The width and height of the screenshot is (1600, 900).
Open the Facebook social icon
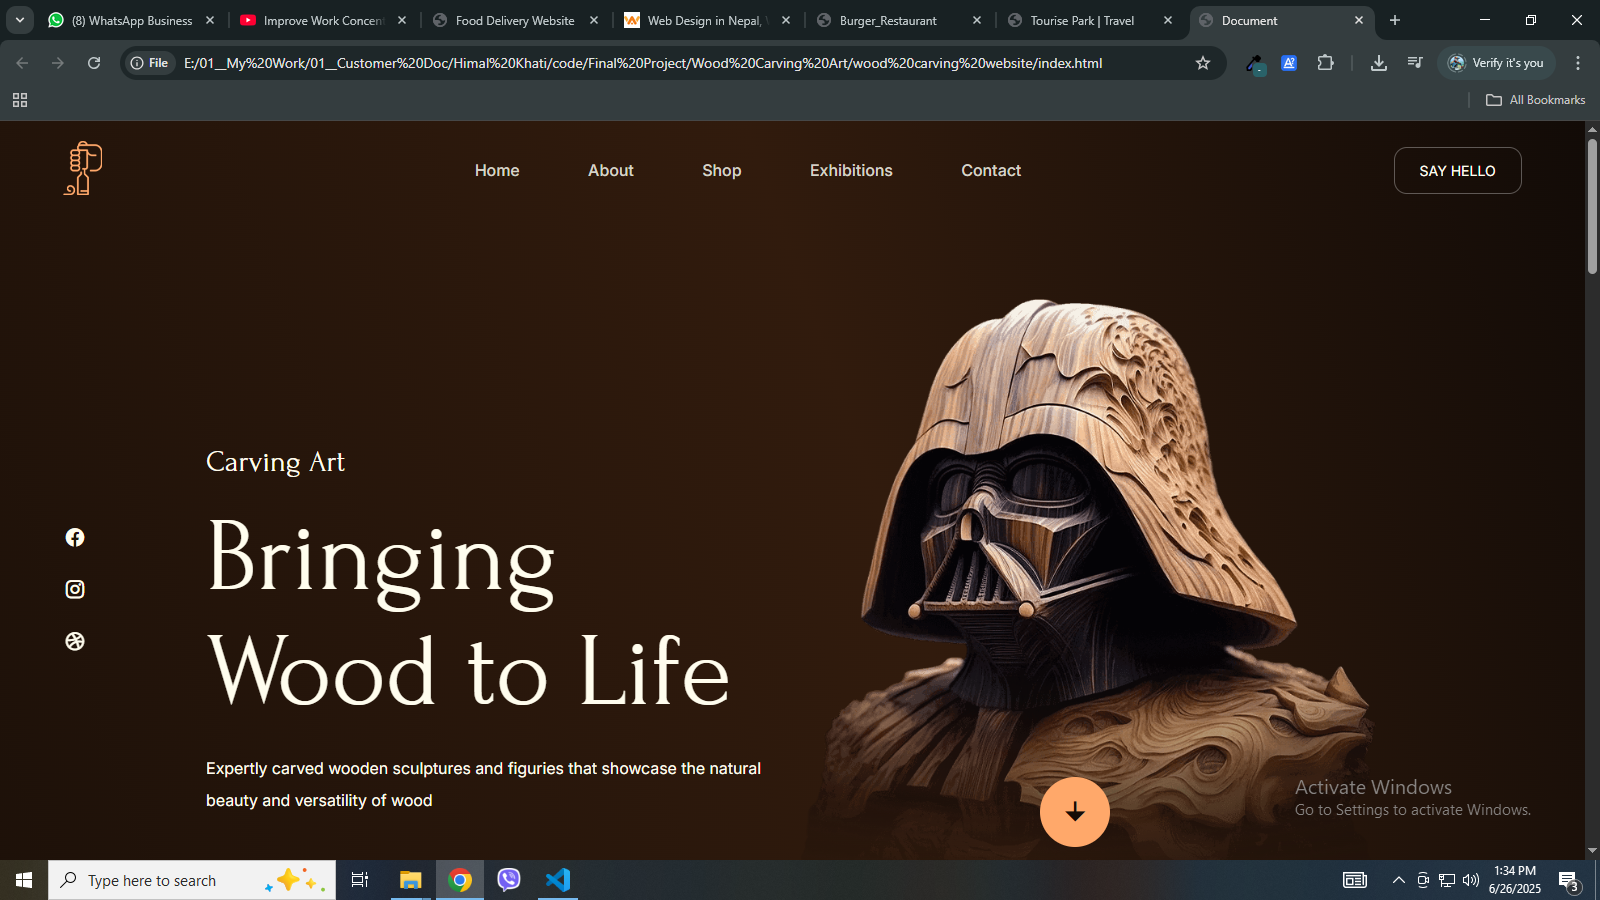pos(75,538)
